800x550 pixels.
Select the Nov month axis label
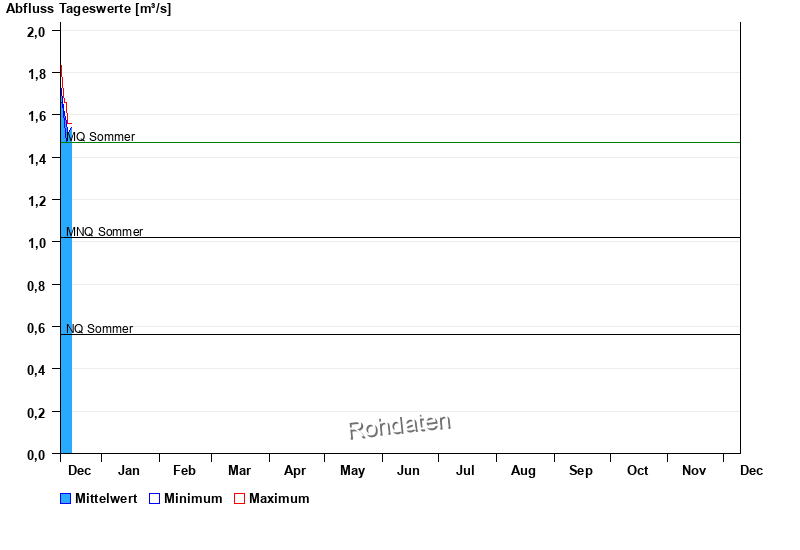[694, 471]
